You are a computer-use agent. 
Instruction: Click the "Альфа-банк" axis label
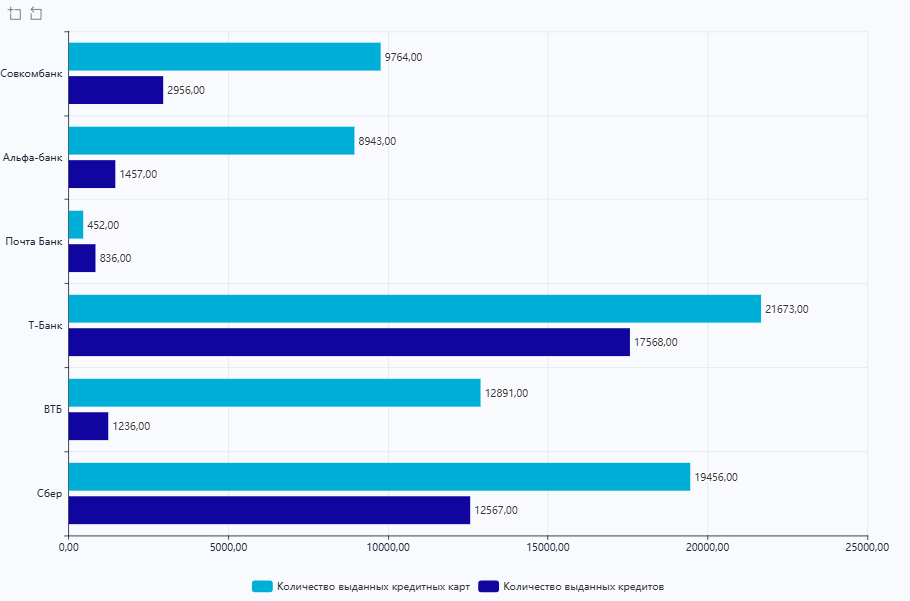point(32,158)
